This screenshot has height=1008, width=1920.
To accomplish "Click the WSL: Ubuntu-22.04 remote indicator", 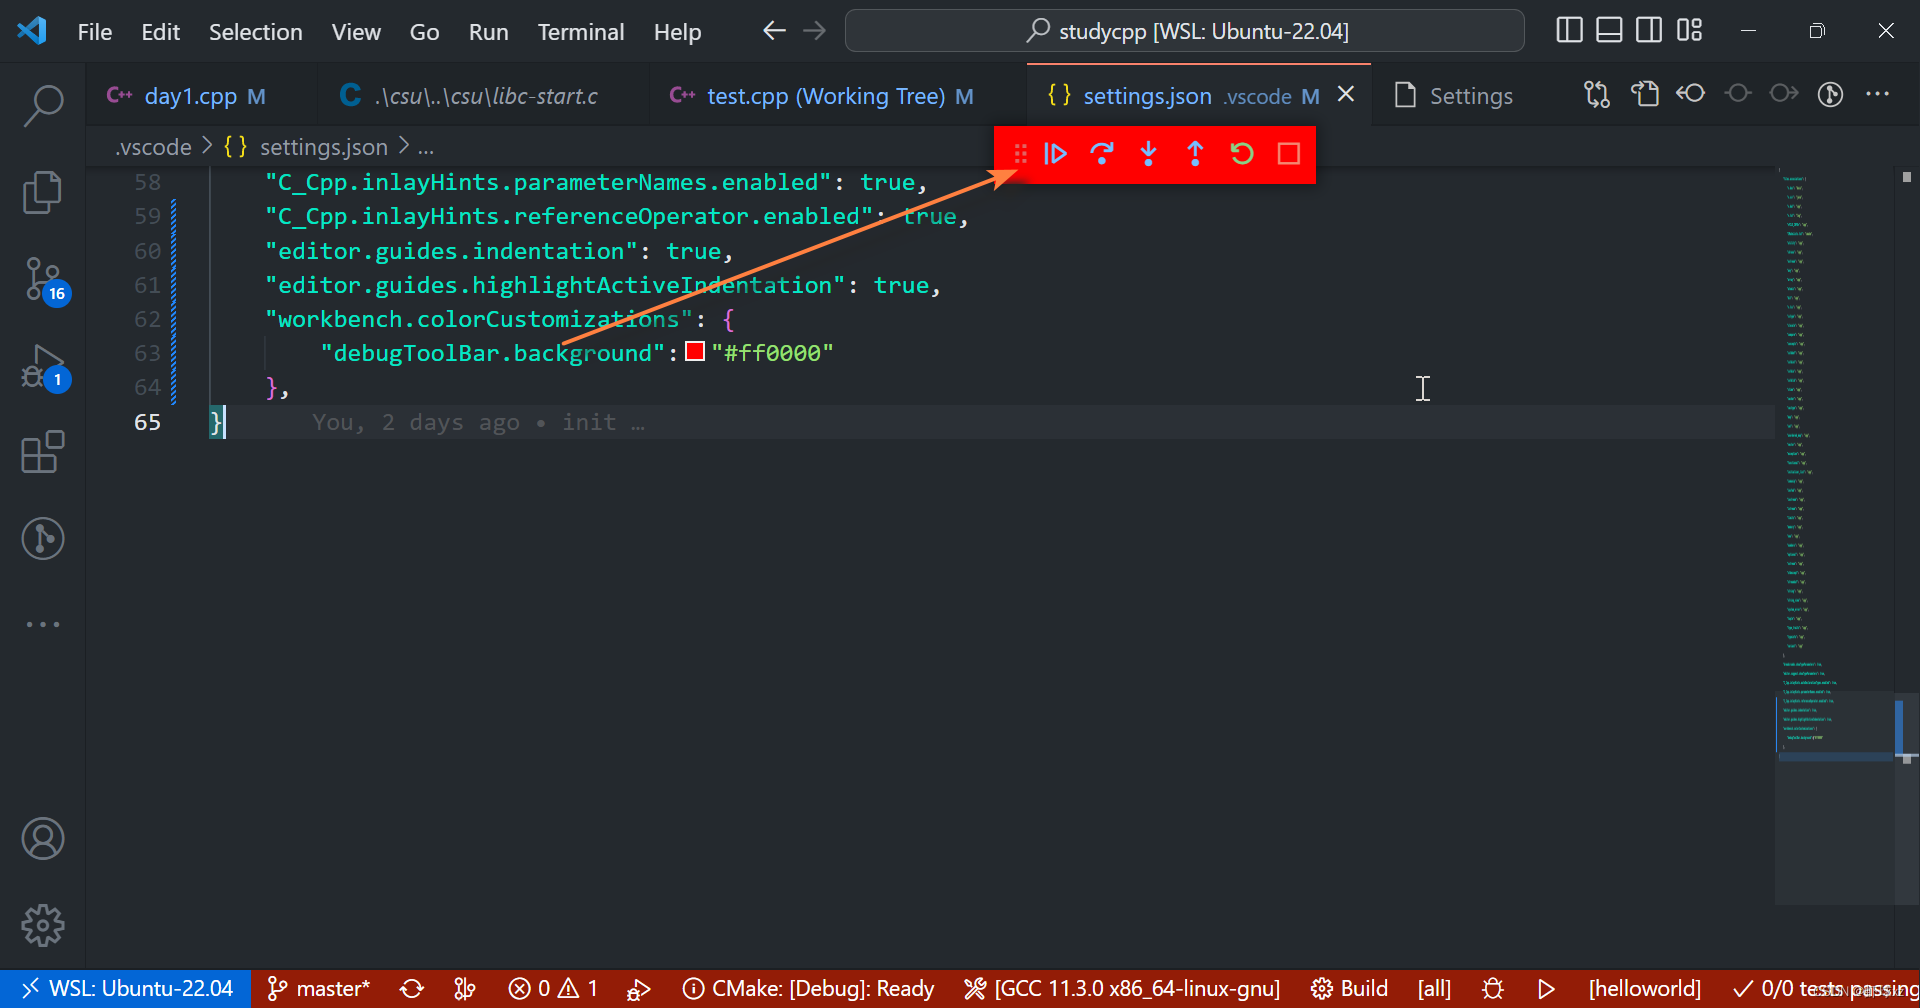I will click(x=126, y=989).
